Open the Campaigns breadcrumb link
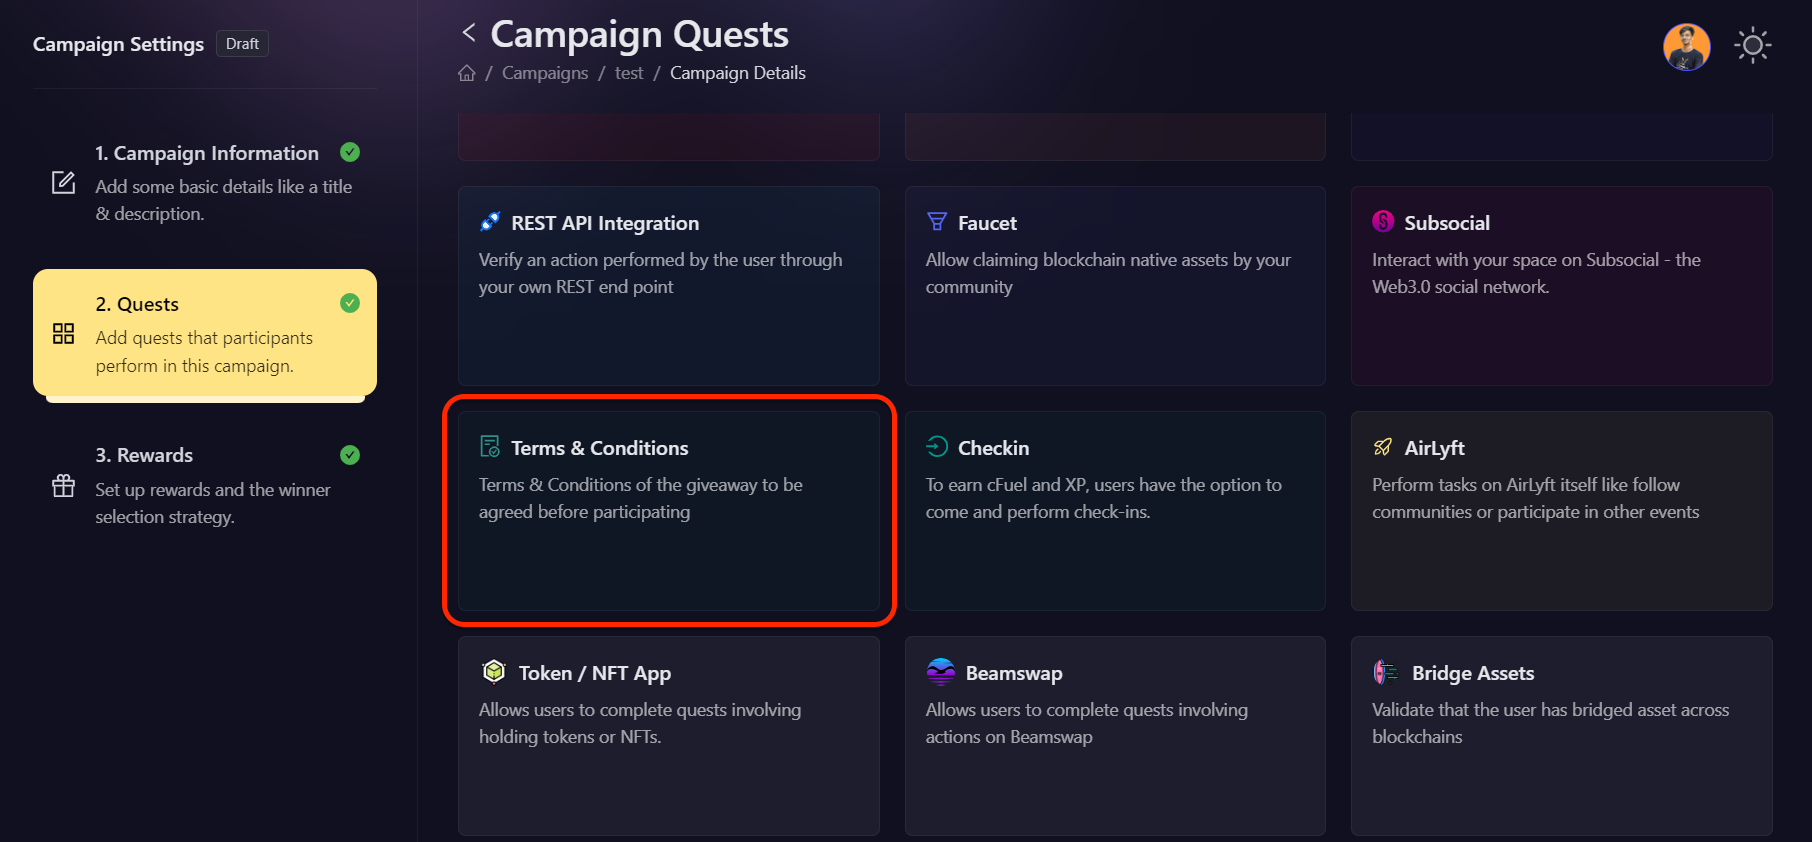The image size is (1812, 842). coord(545,72)
